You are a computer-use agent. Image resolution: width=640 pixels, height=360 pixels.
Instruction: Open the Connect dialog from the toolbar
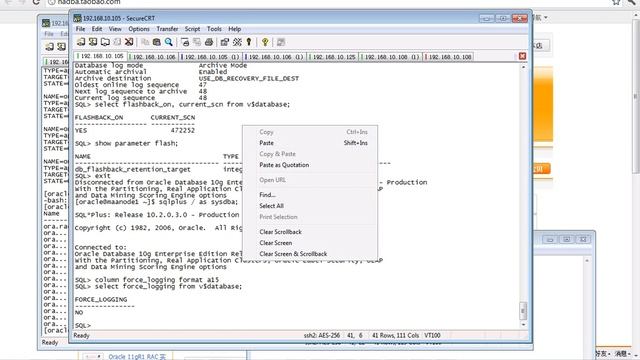[x=81, y=42]
